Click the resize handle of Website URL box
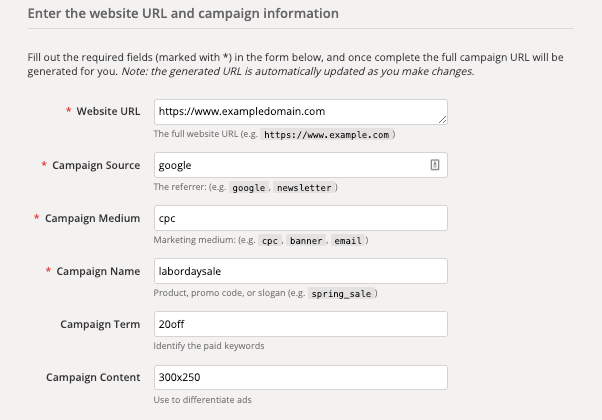Image resolution: width=602 pixels, height=420 pixels. coord(442,120)
